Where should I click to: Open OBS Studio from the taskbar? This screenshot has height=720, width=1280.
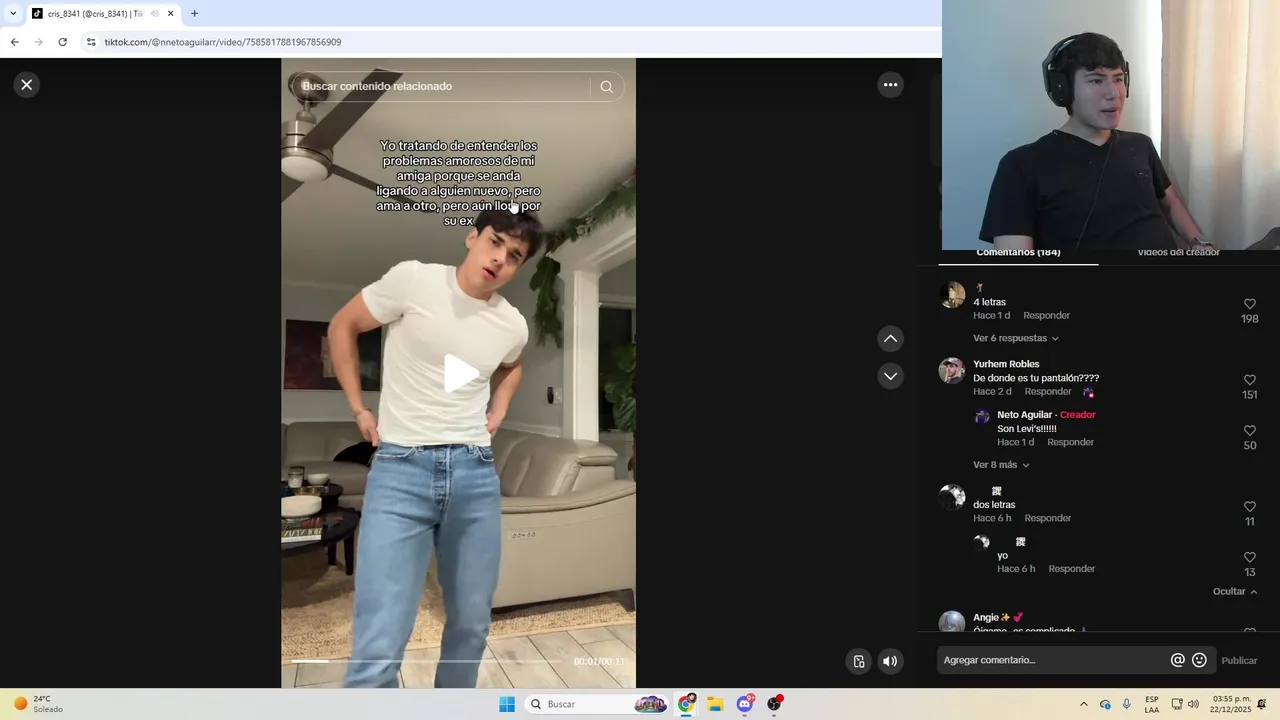click(774, 704)
